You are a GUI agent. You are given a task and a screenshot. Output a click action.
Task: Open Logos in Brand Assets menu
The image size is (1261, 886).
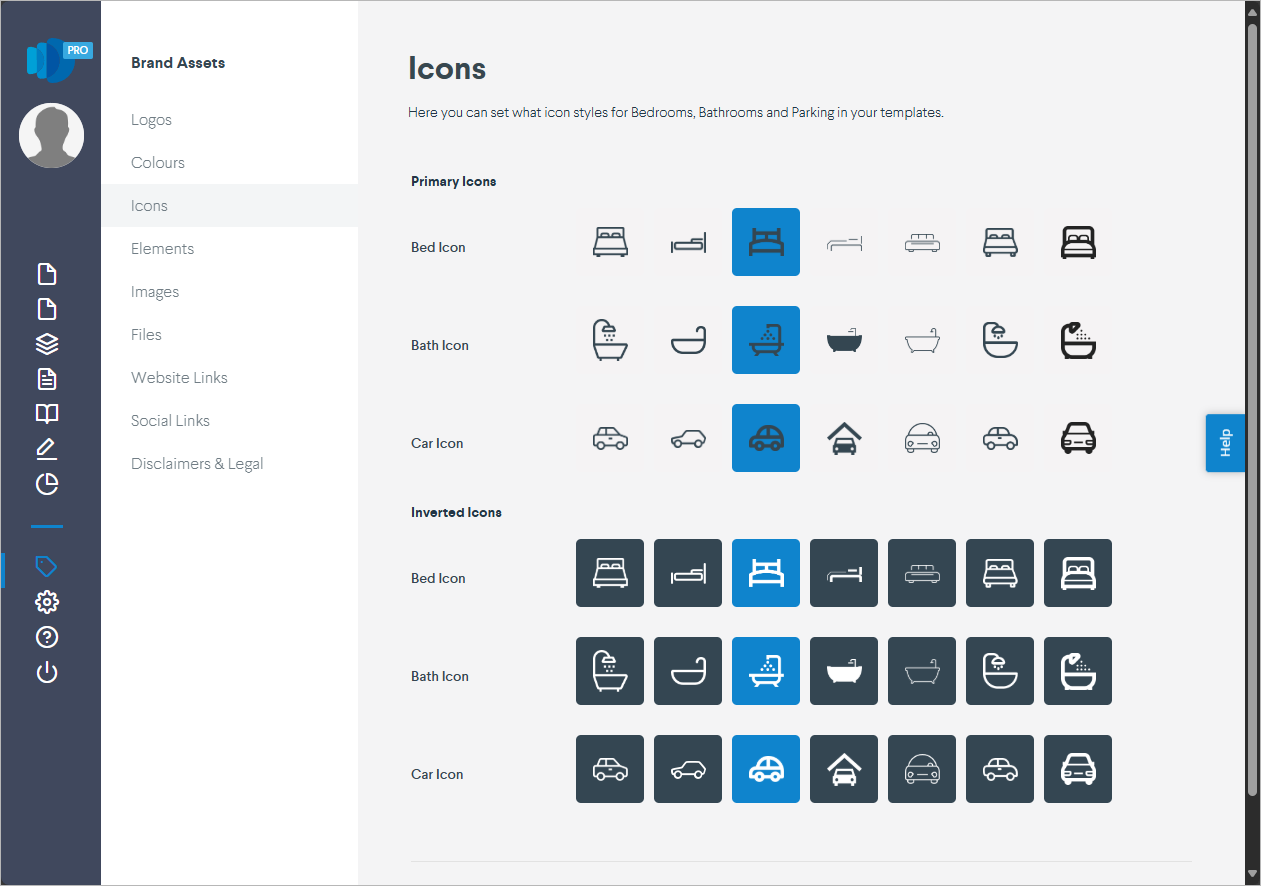click(x=151, y=120)
